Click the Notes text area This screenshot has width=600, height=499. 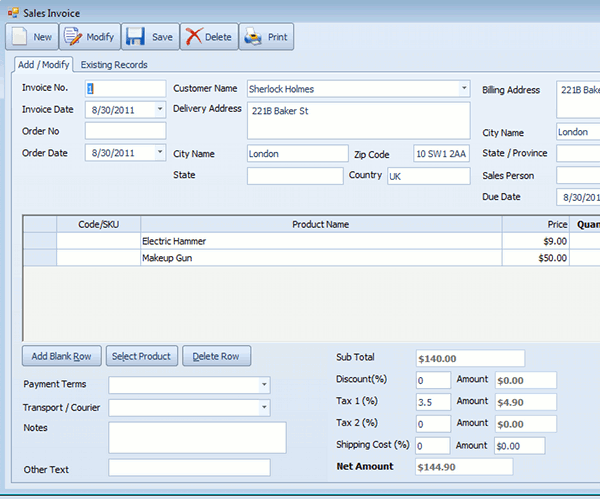point(197,438)
